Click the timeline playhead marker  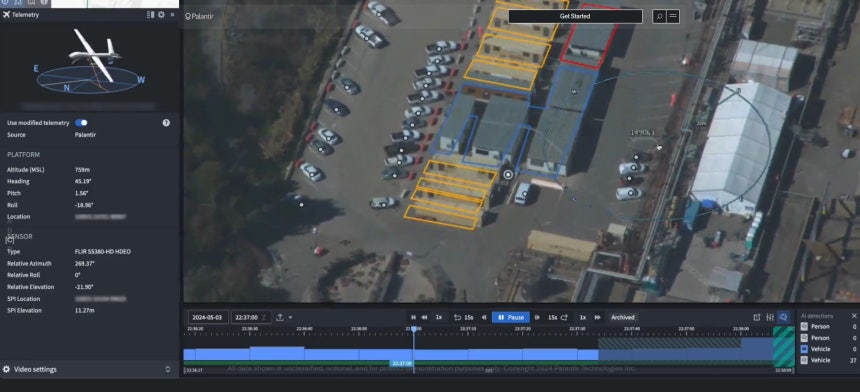pos(414,329)
